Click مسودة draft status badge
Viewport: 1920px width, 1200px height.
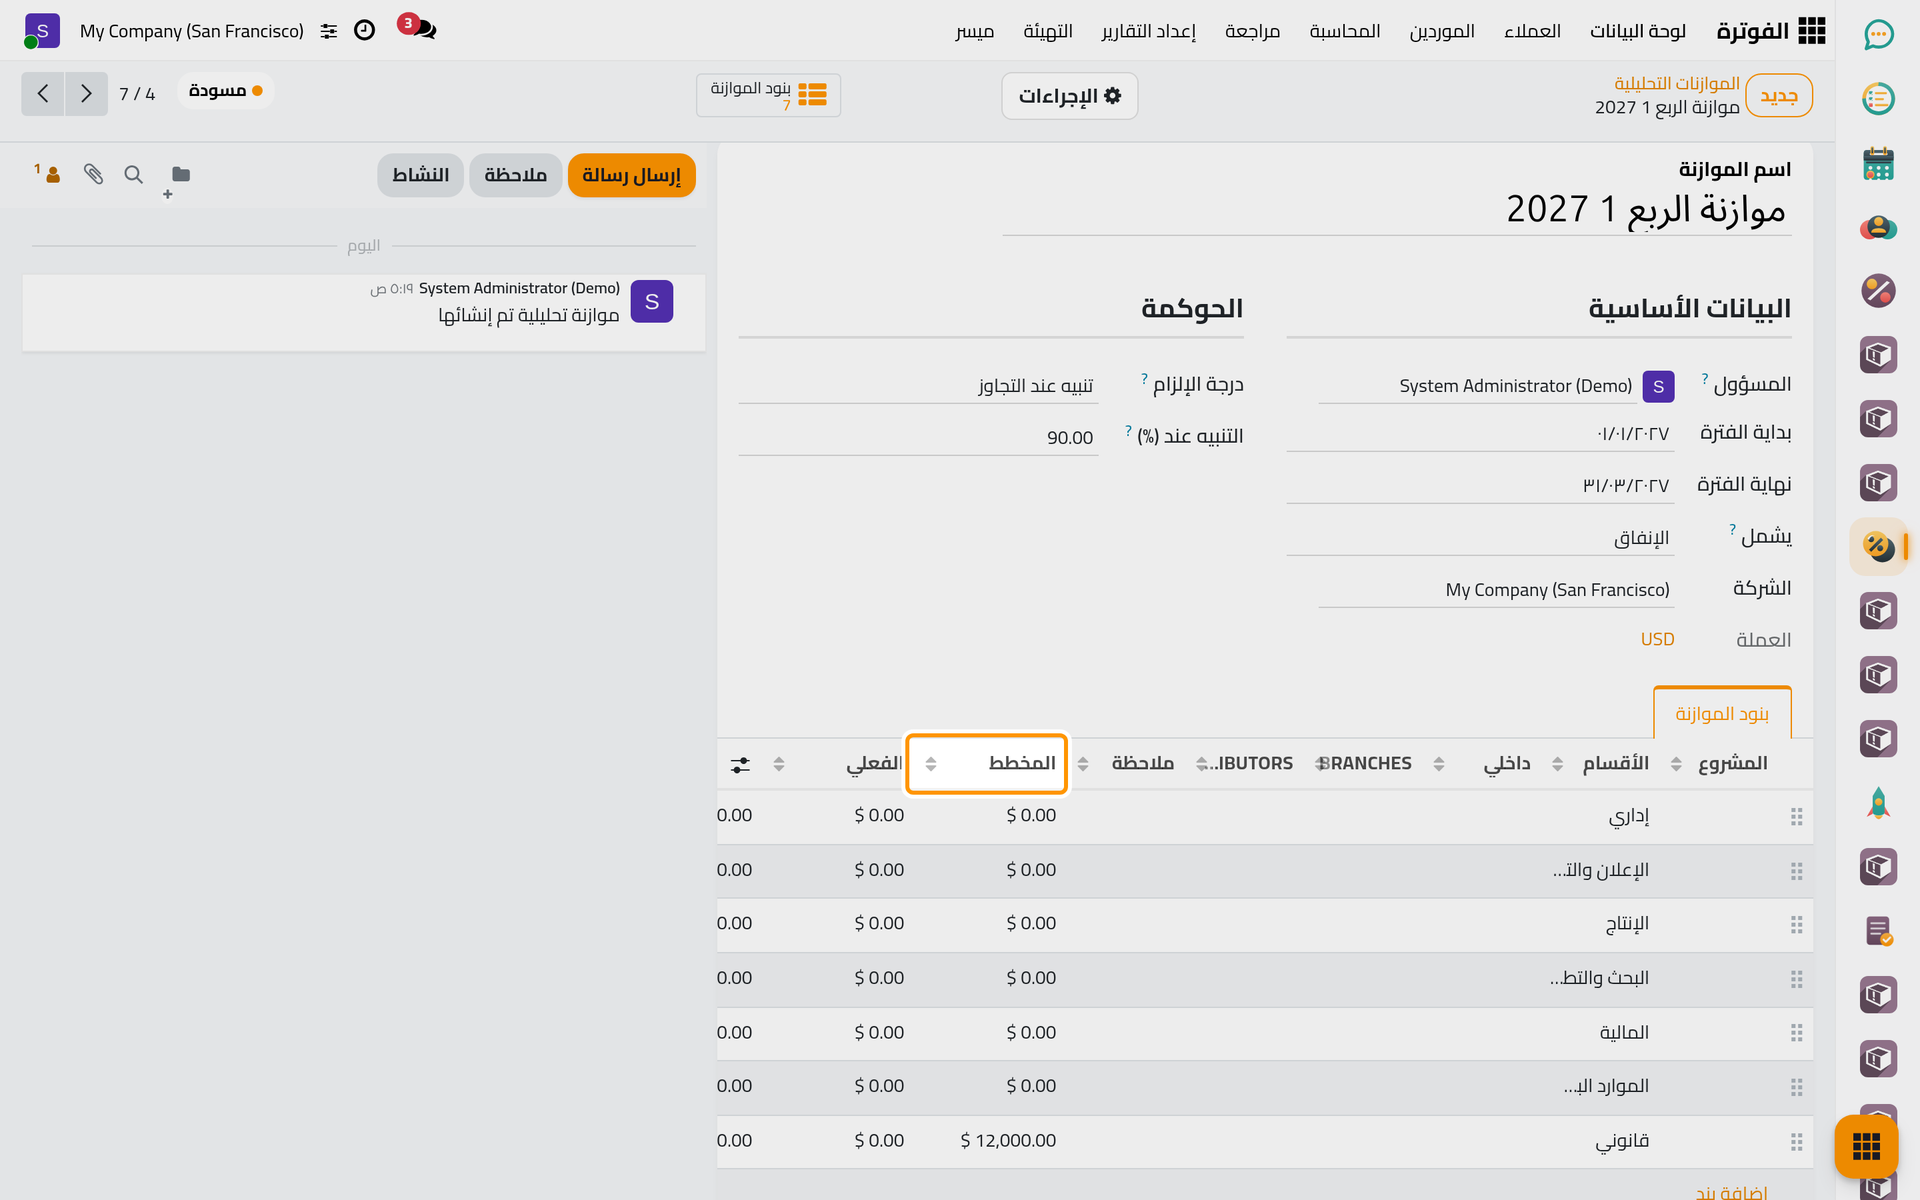click(226, 91)
